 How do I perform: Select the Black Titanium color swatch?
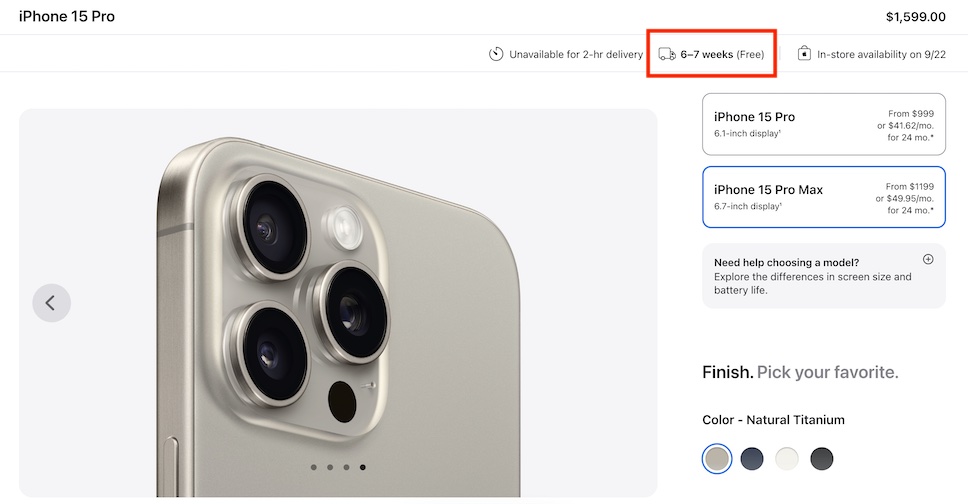(821, 459)
